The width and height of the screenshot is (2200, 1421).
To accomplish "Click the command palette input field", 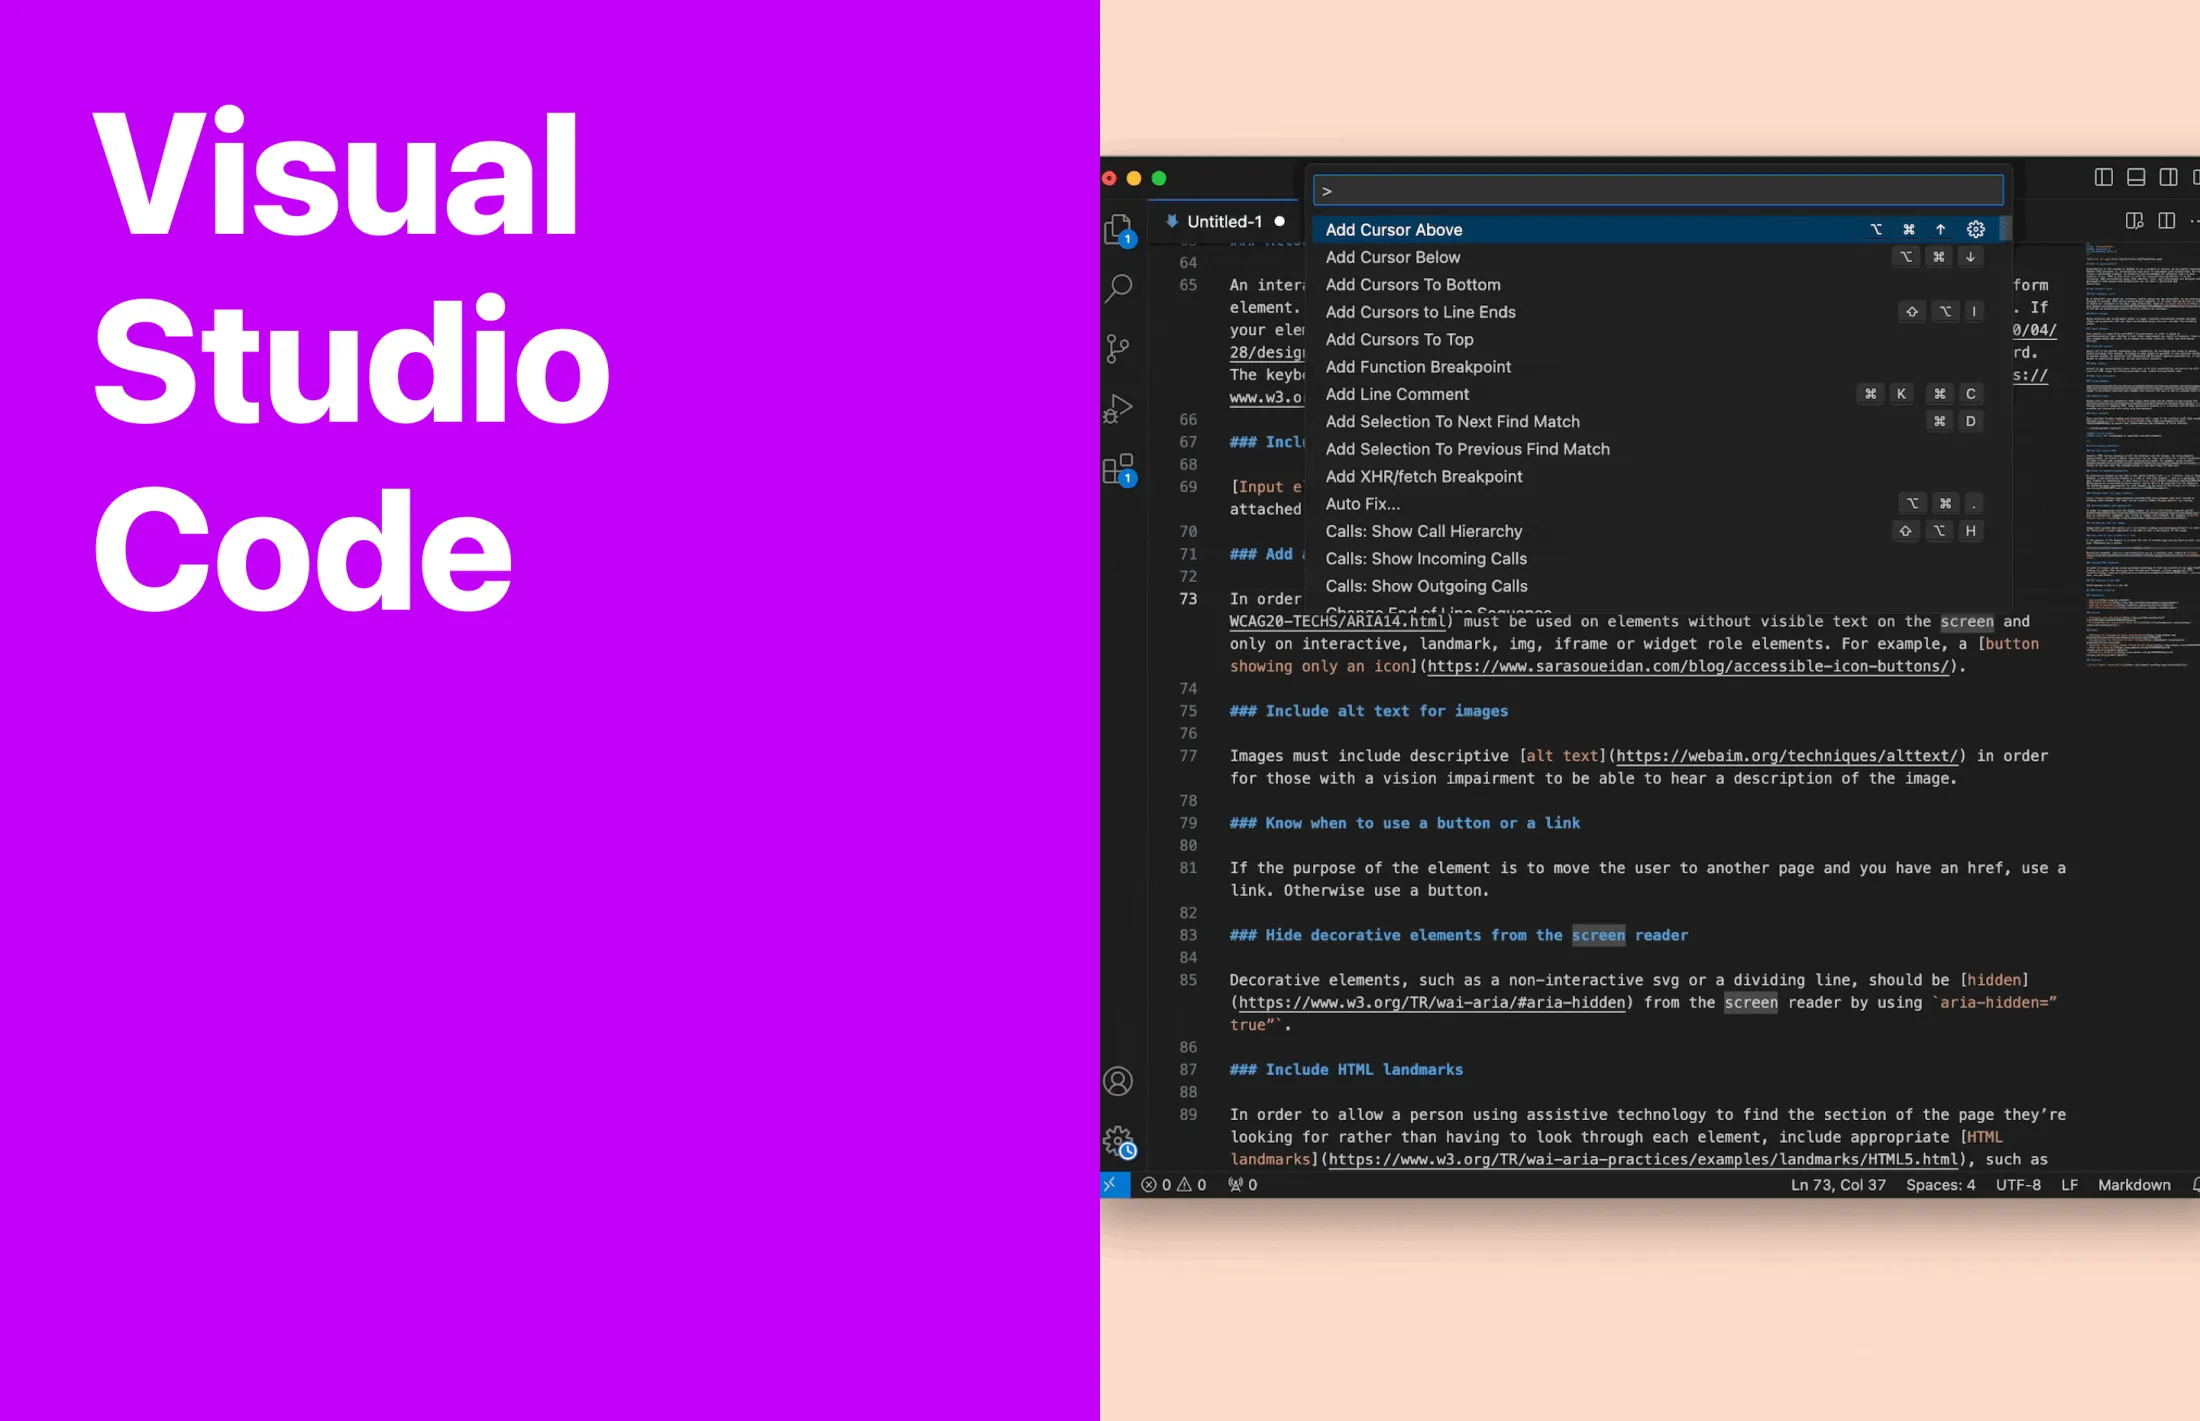I will 1657,191.
